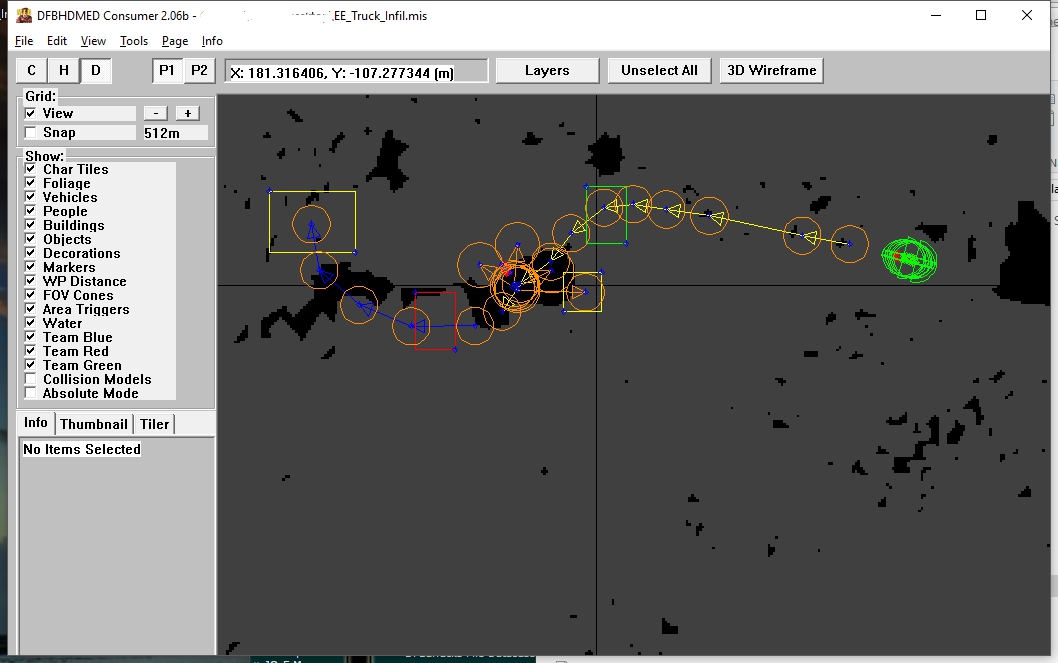This screenshot has width=1058, height=663.
Task: Open the Layers dialog
Action: (x=547, y=71)
